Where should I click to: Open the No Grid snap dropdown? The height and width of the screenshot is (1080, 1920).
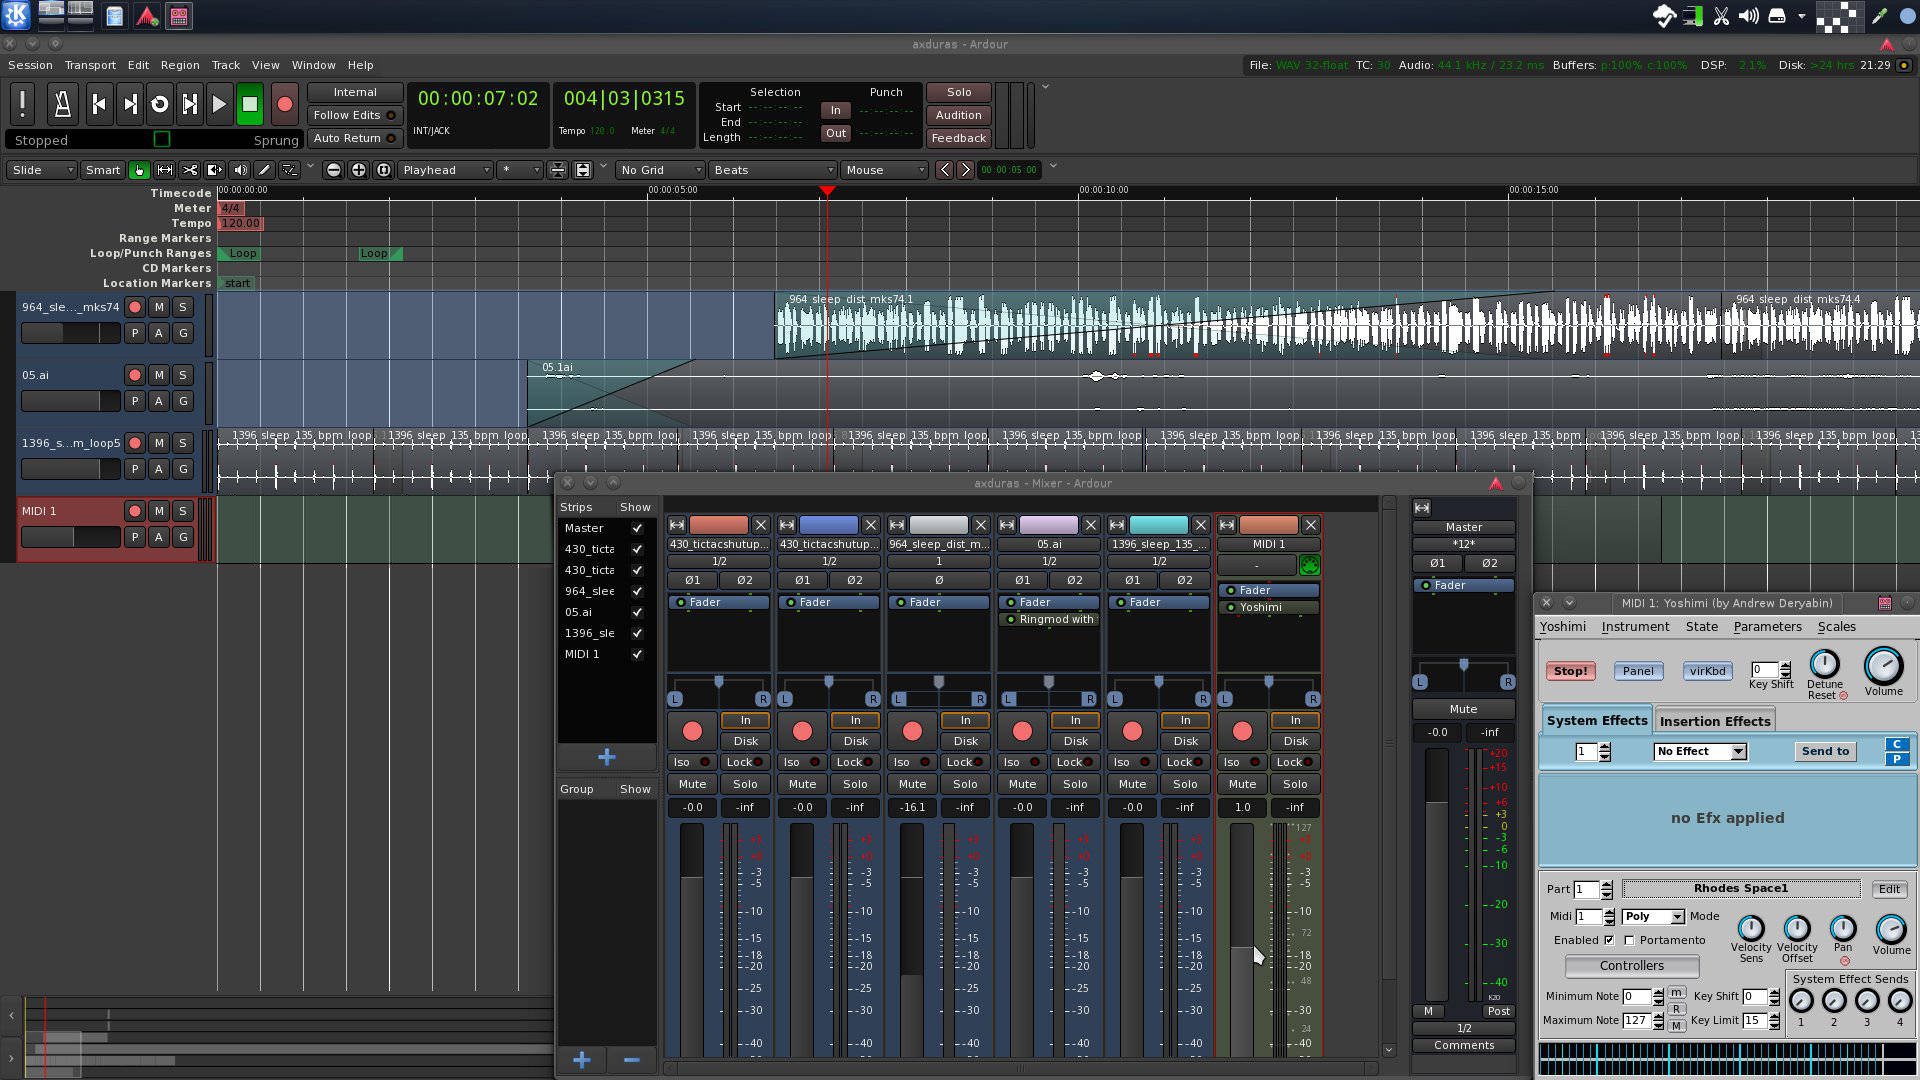[660, 170]
